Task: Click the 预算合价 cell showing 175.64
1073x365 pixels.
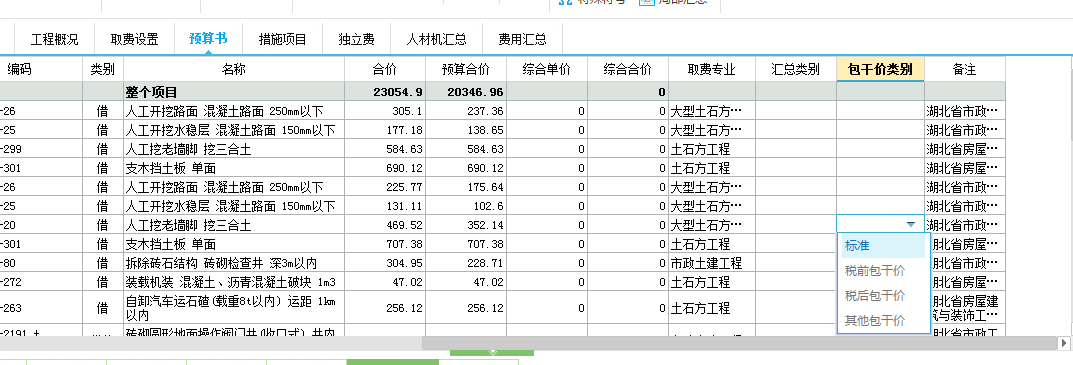Action: (466, 187)
